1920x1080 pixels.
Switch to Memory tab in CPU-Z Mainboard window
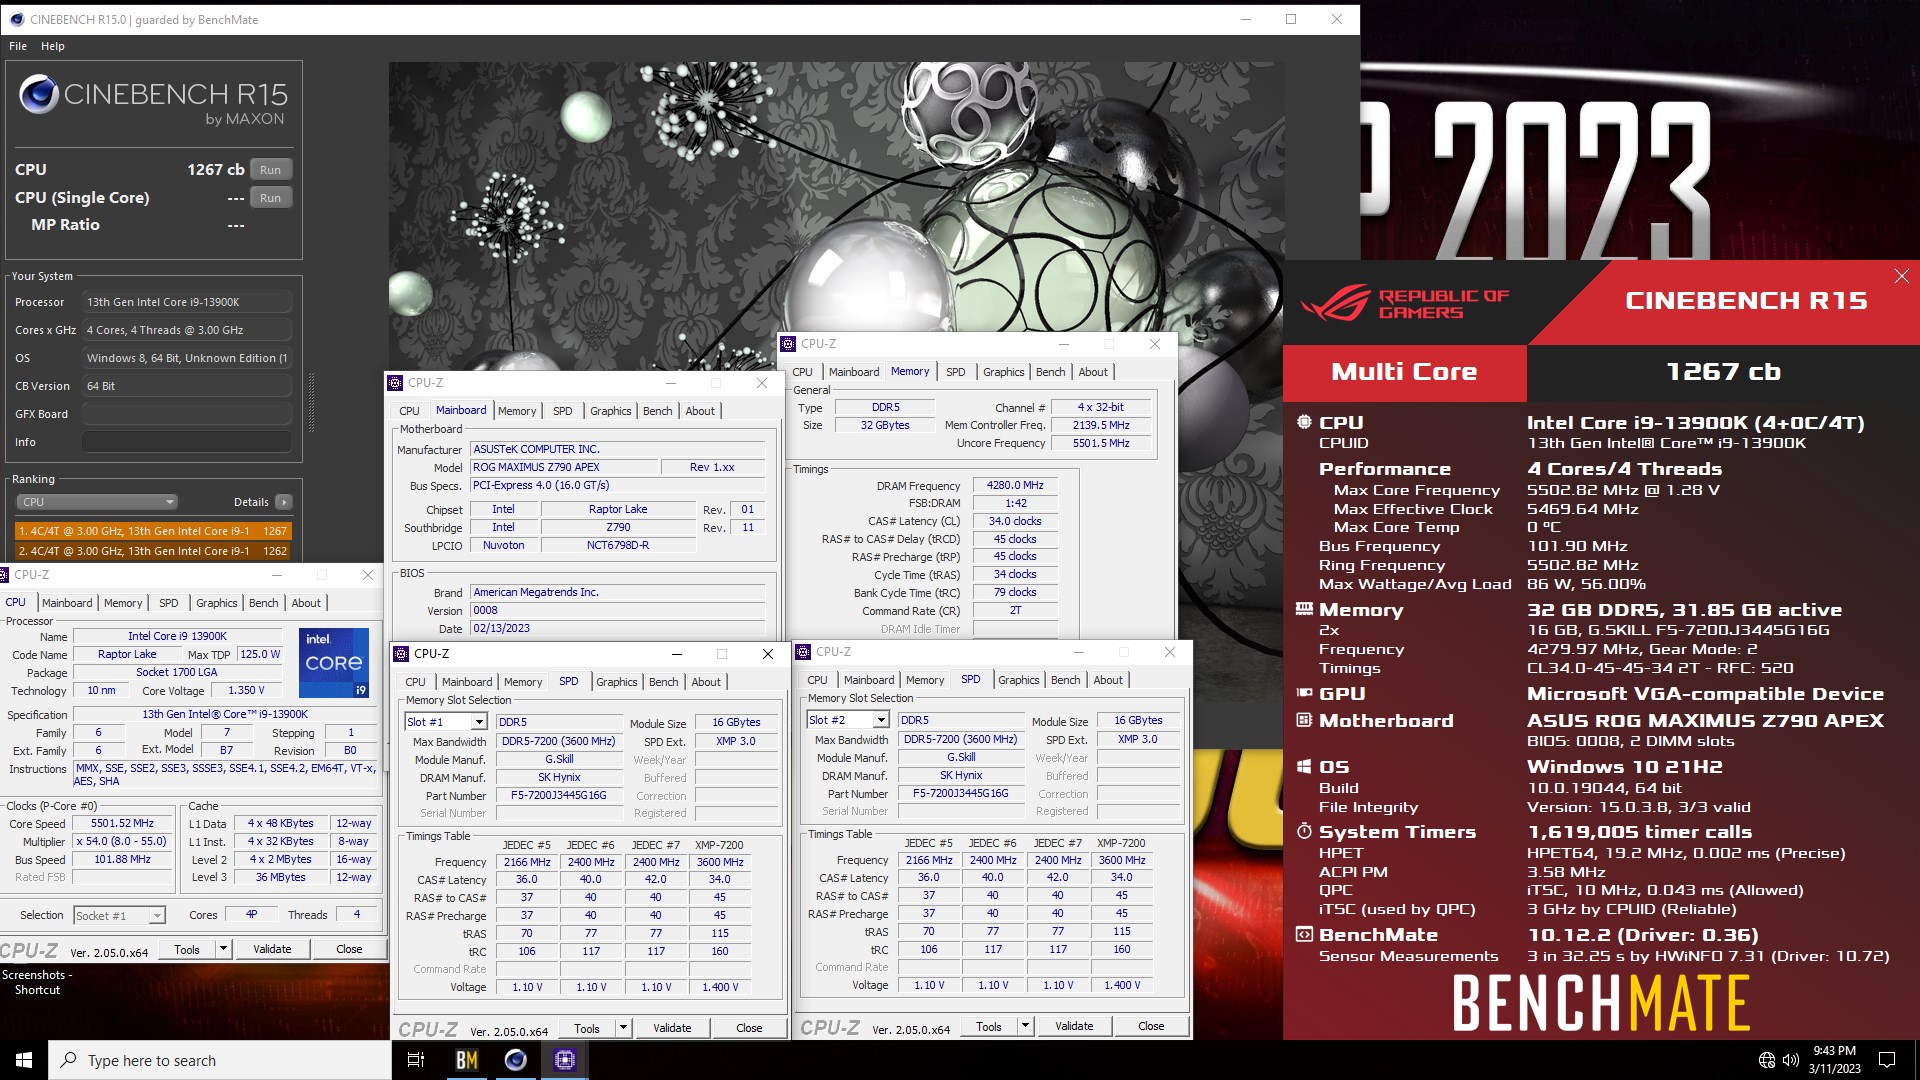click(x=517, y=411)
